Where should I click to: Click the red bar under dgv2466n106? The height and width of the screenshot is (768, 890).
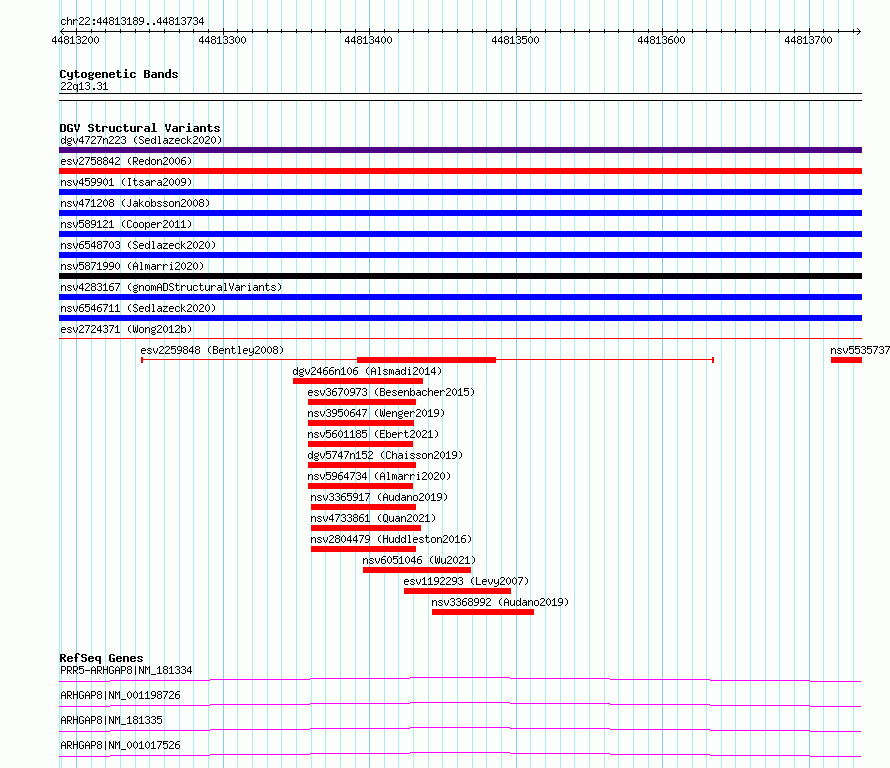pos(358,381)
